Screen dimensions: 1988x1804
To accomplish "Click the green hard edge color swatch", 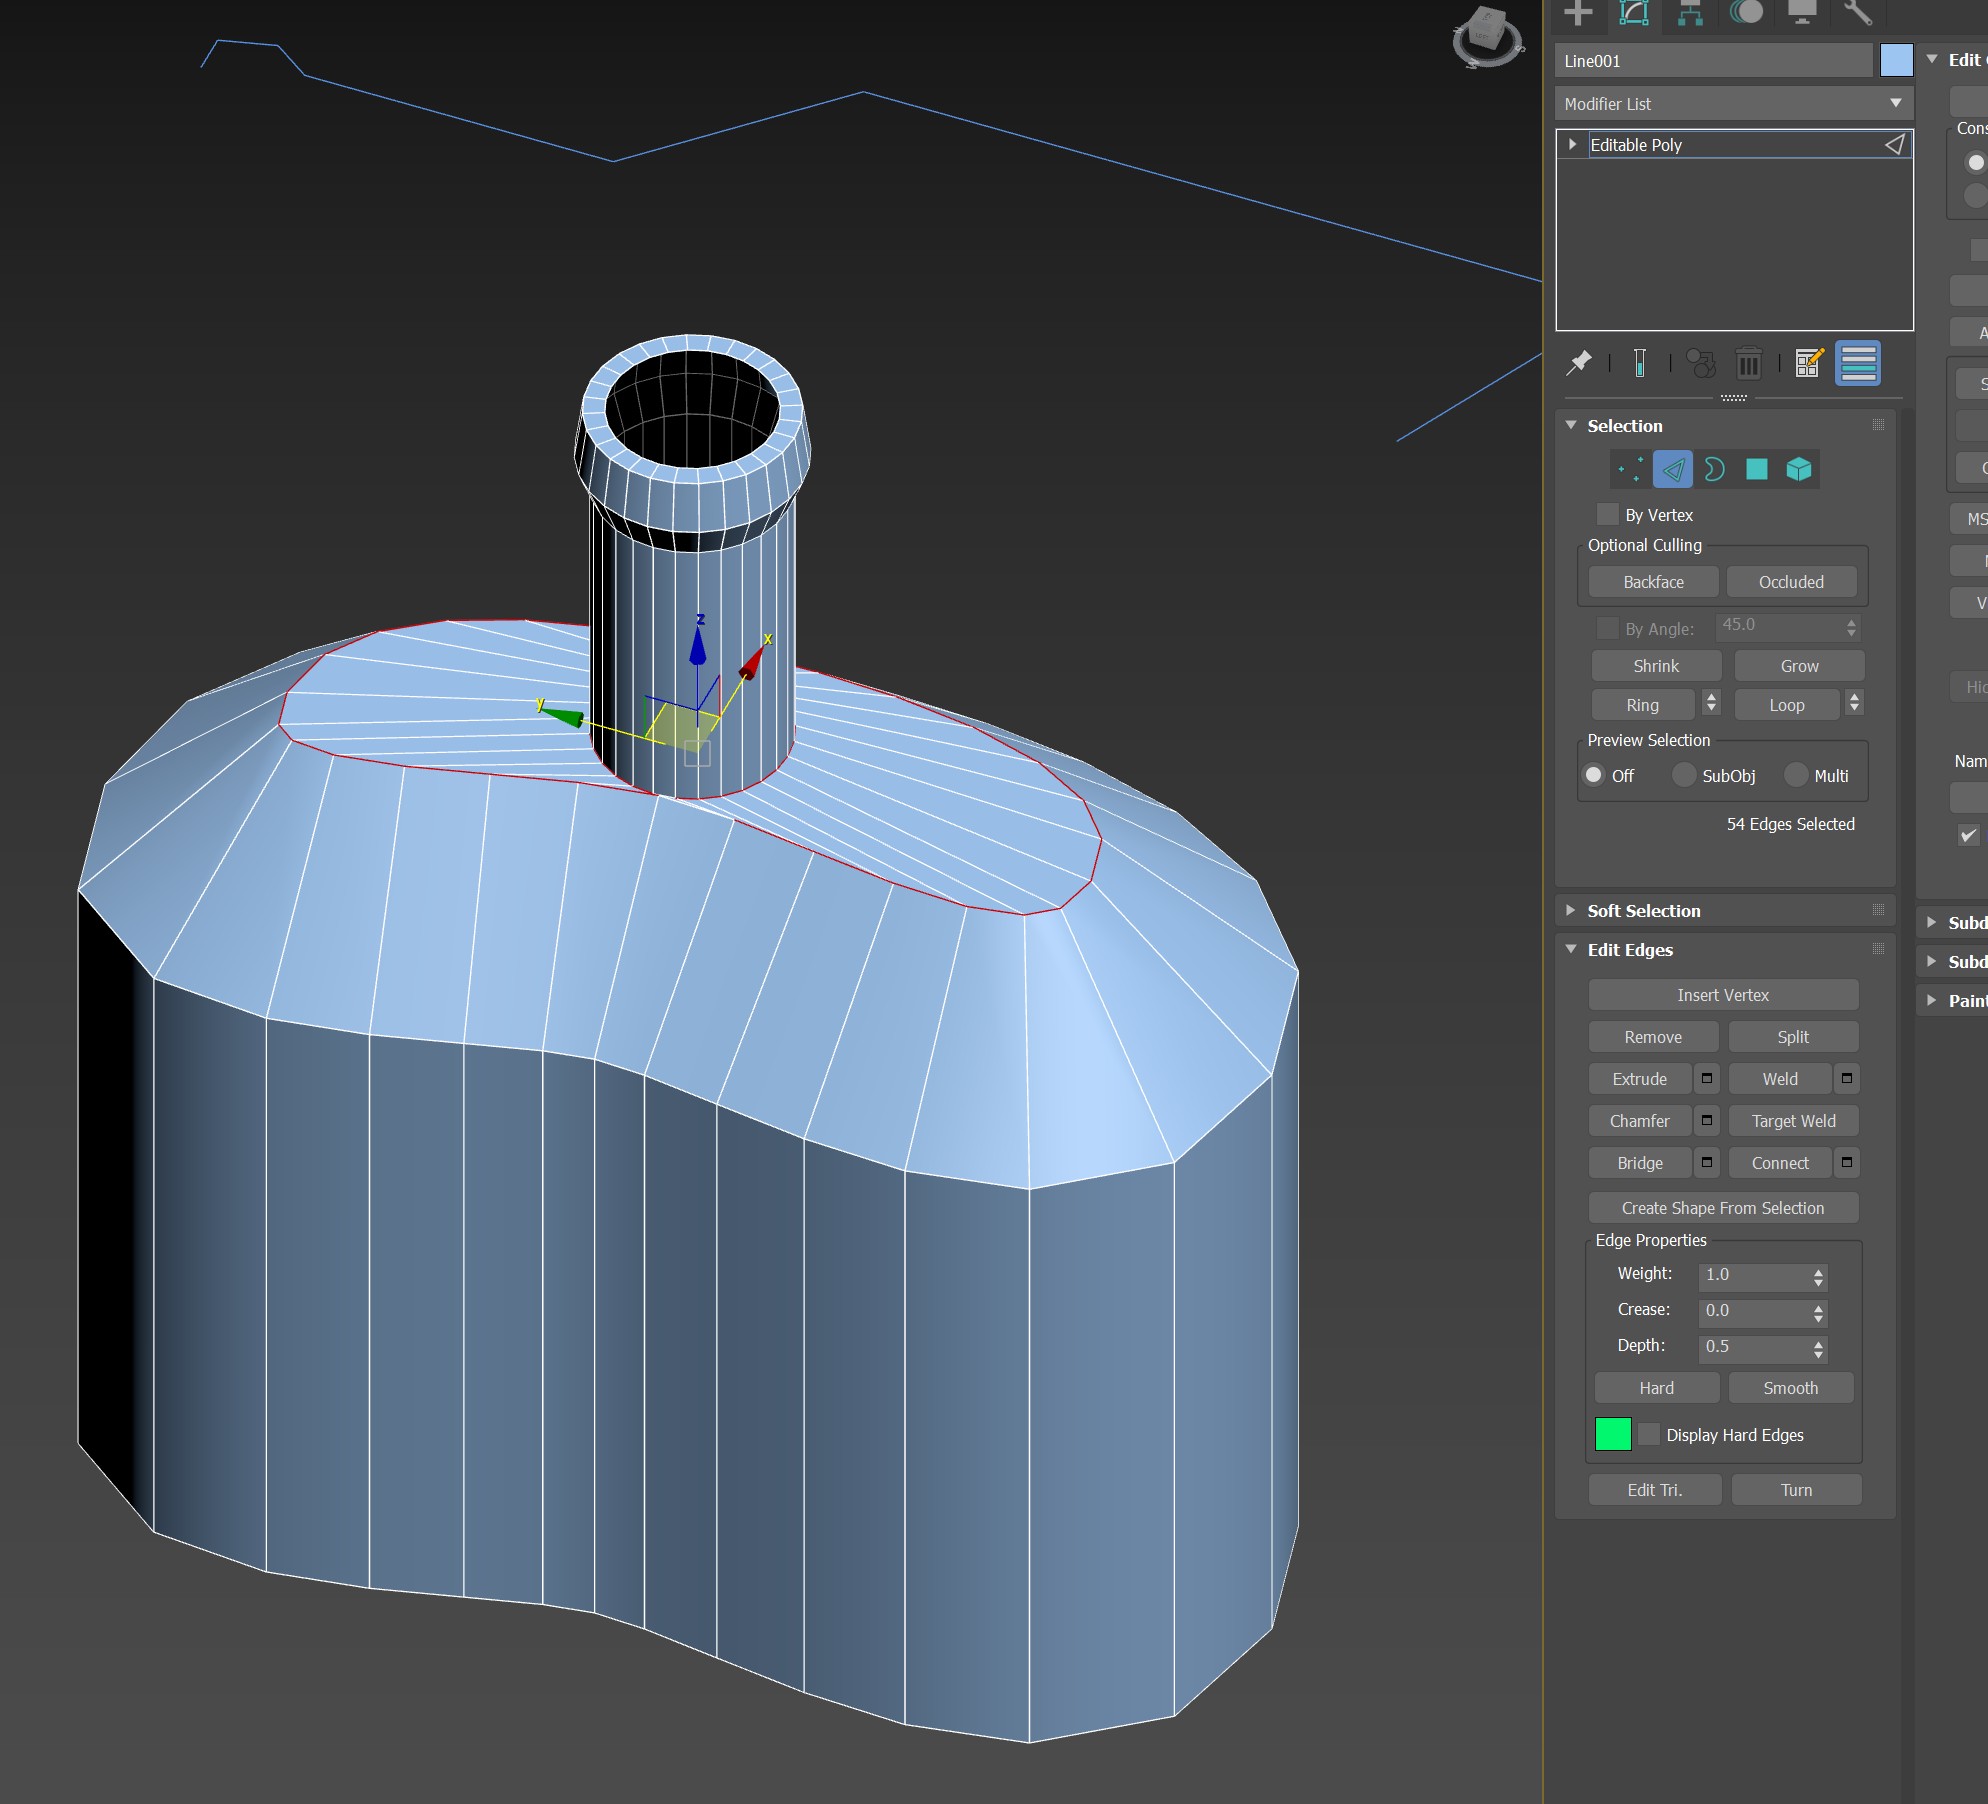I will tap(1612, 1434).
